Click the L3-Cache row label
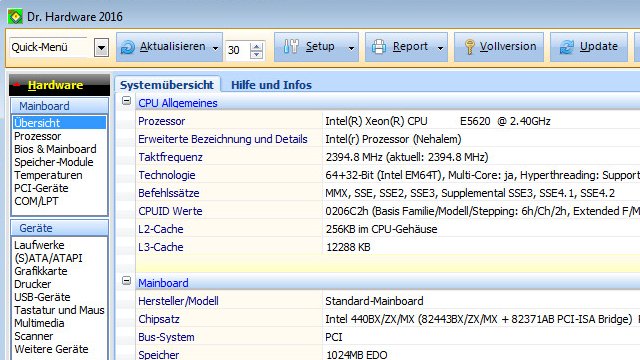The height and width of the screenshot is (360, 640). [160, 247]
